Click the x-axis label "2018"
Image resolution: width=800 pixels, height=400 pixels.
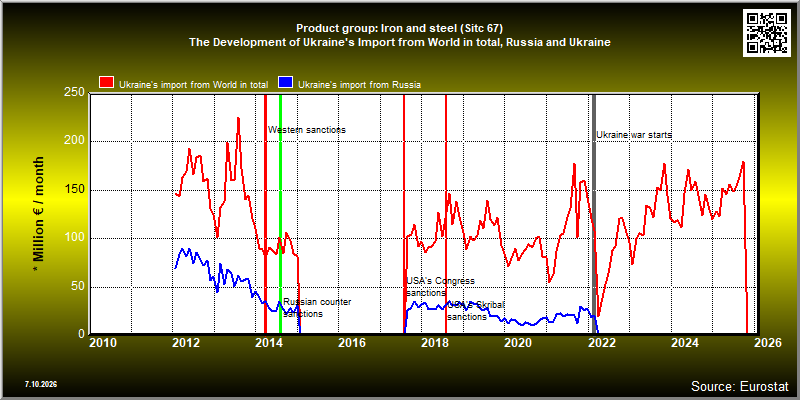tap(435, 343)
